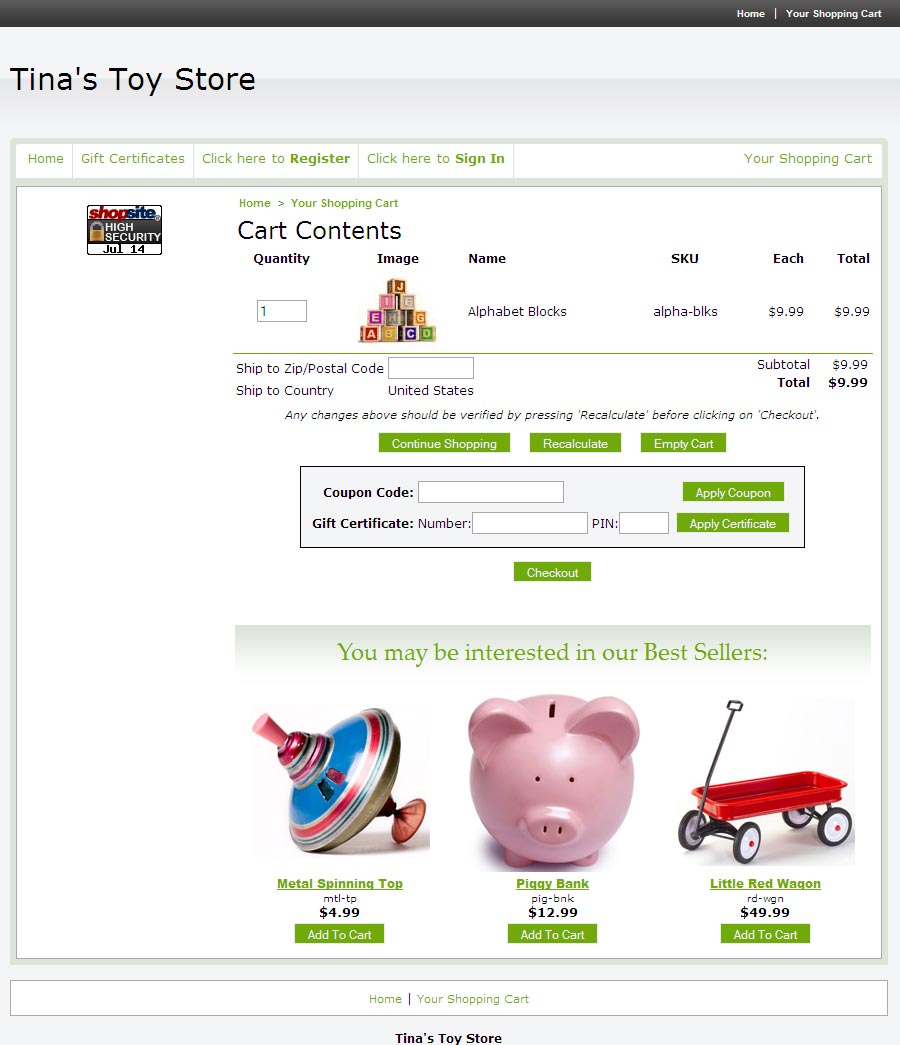Click the Apply Certificate button

coord(733,523)
